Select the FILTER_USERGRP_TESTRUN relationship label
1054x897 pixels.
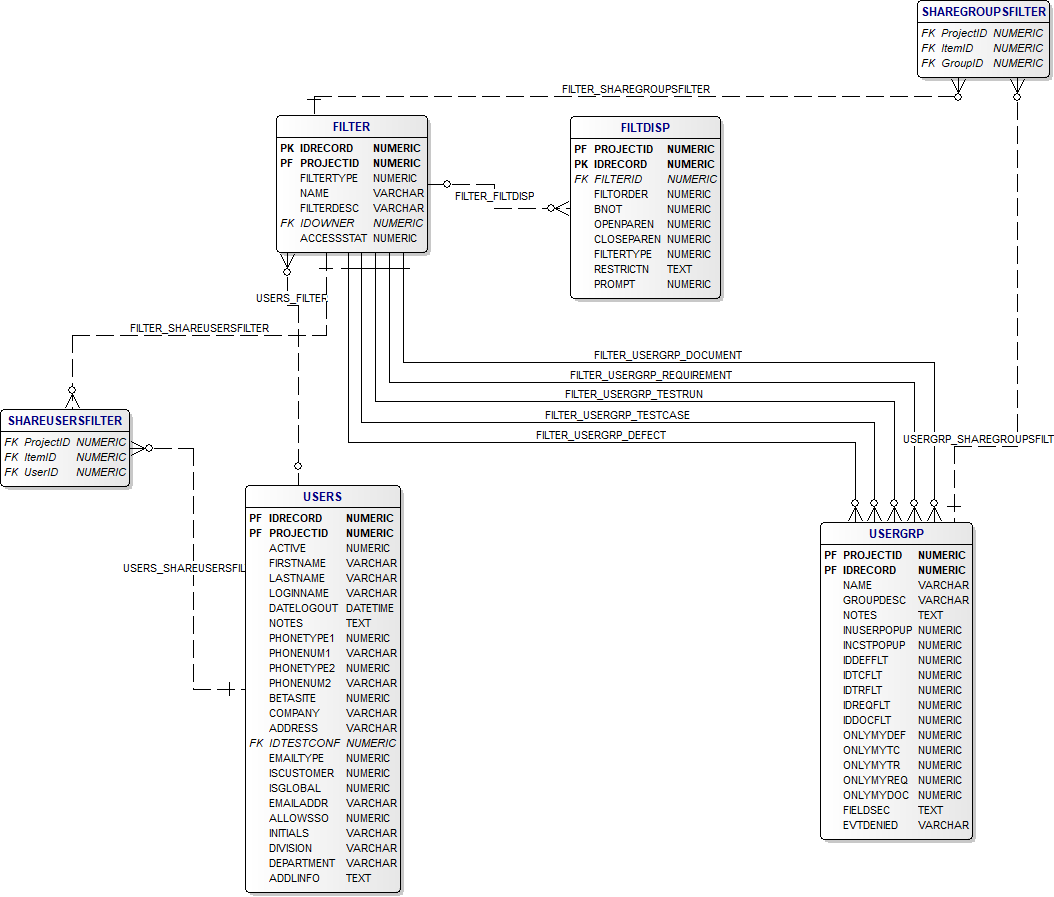point(633,395)
